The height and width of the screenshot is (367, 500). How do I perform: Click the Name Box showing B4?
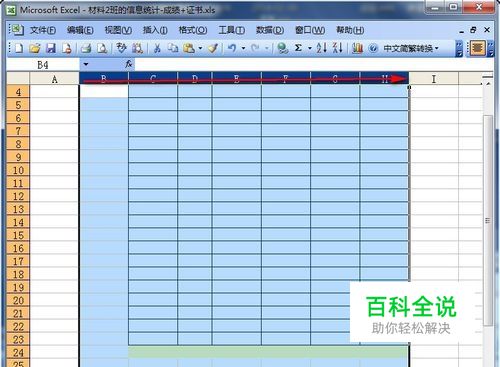pyautogui.click(x=43, y=64)
